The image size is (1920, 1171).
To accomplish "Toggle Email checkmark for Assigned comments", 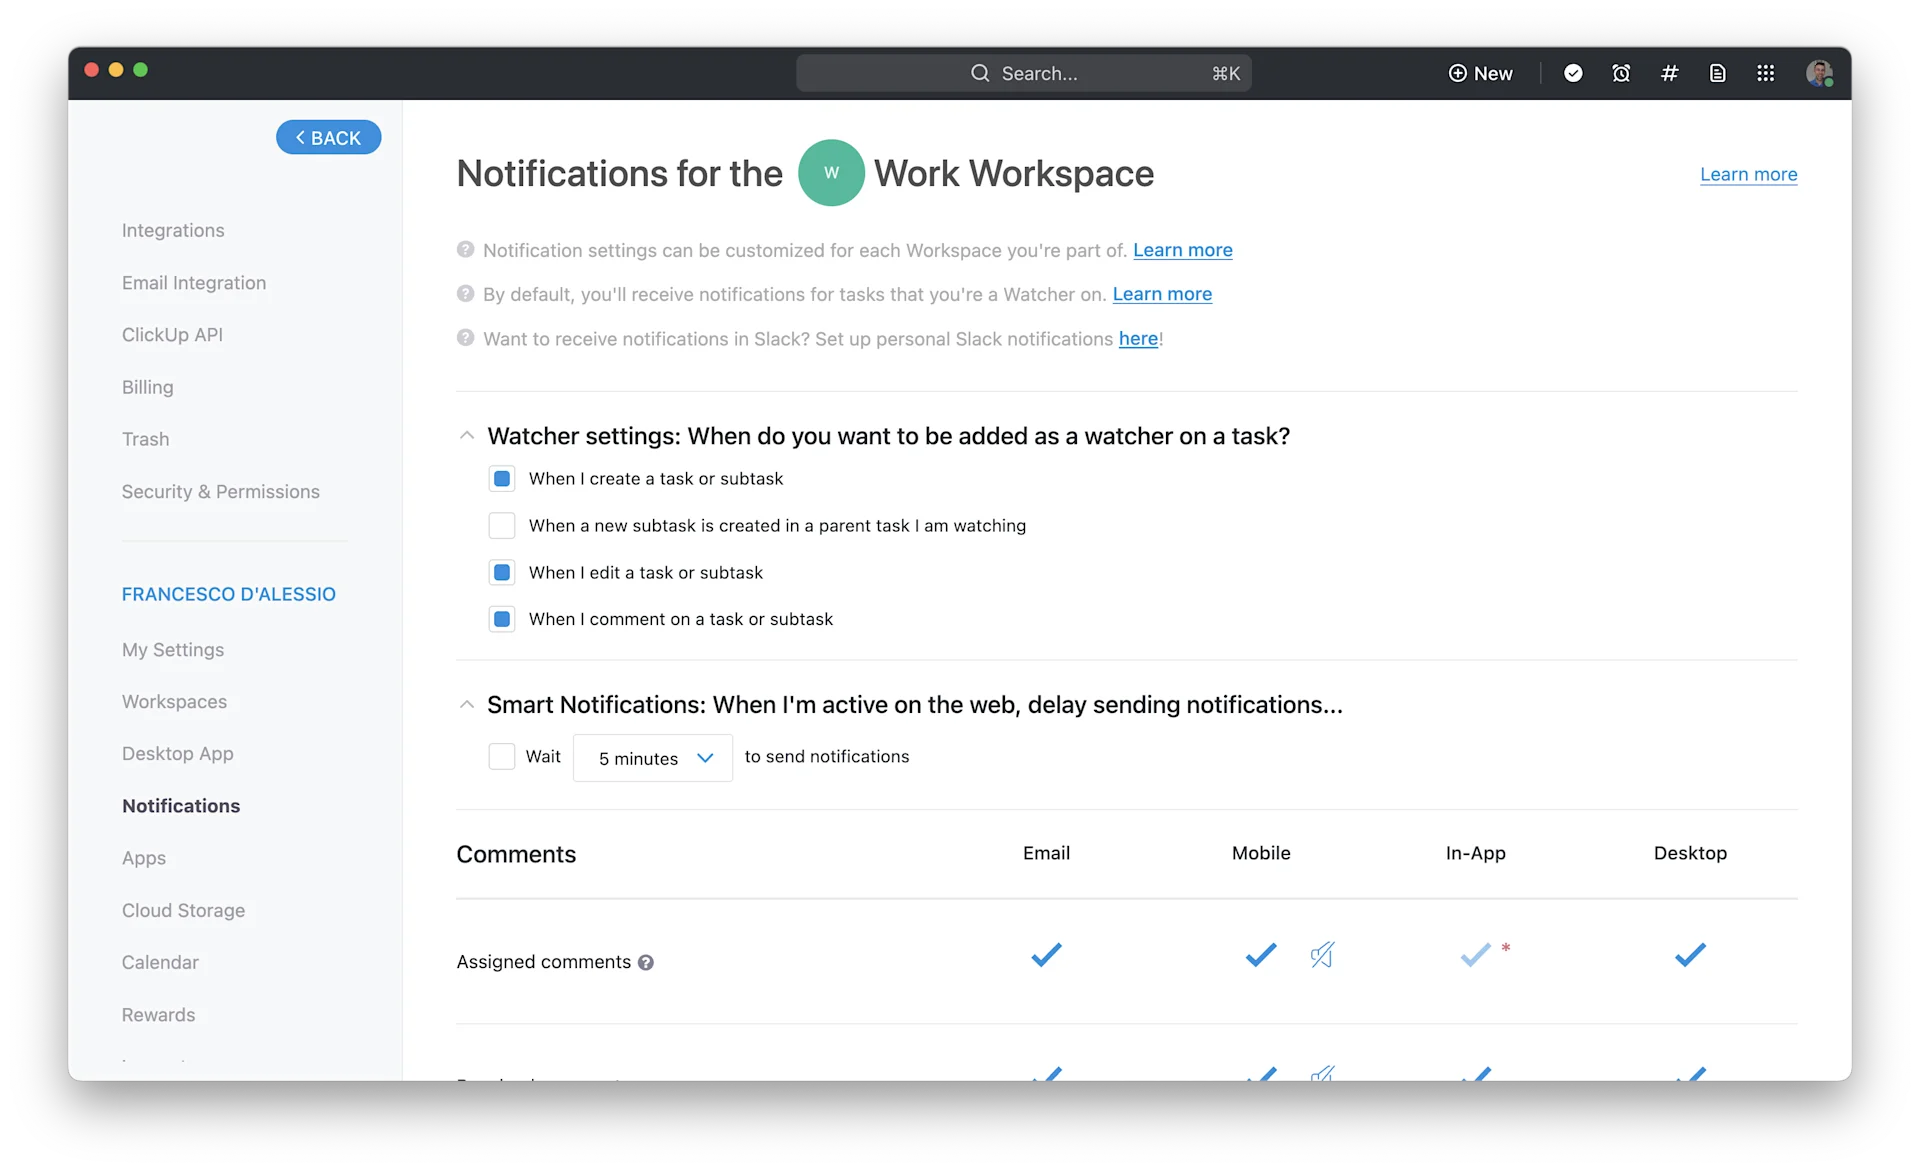I will point(1046,955).
